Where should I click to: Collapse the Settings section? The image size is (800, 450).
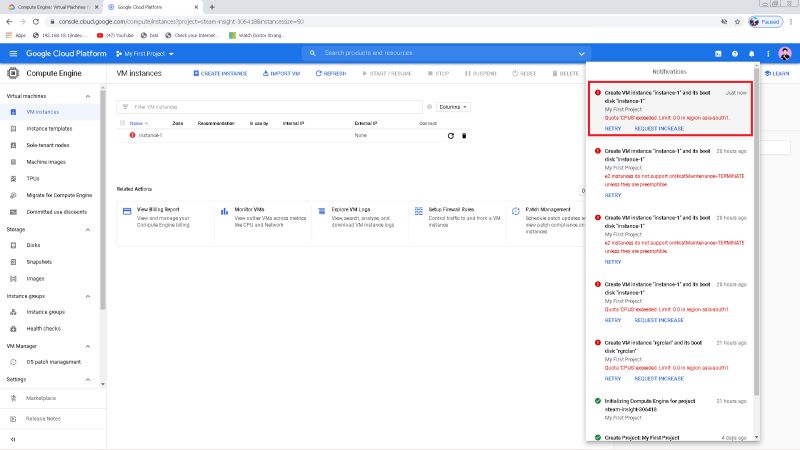[x=88, y=380]
